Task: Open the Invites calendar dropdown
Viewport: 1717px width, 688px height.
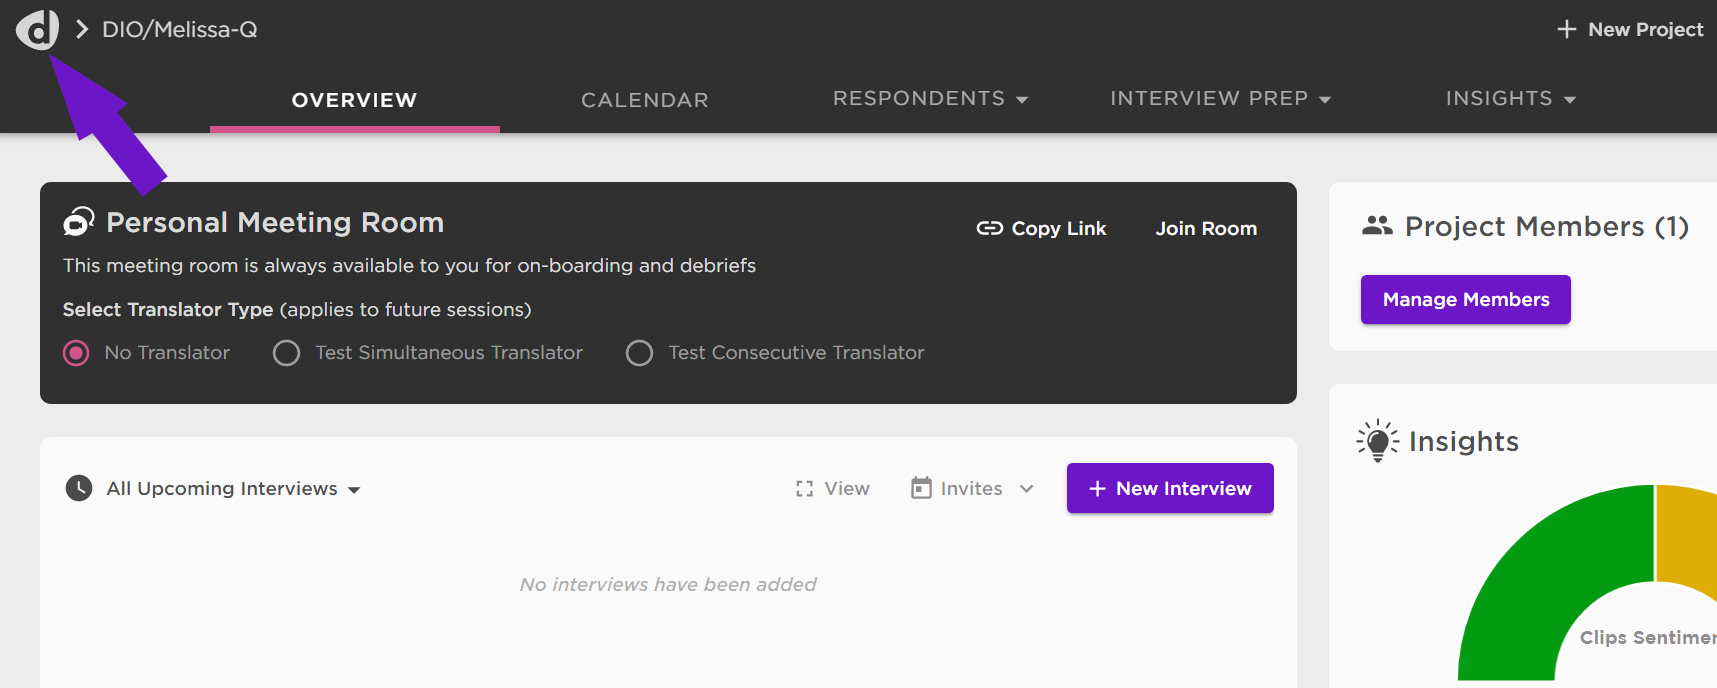Action: pos(972,488)
